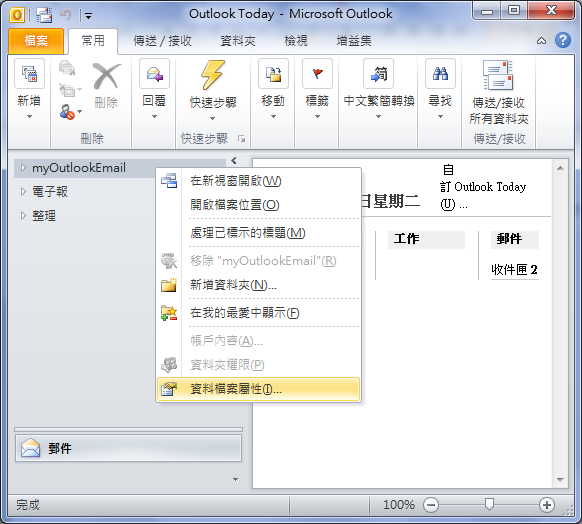Open the 標籤 dropdown arrow

tap(317, 117)
